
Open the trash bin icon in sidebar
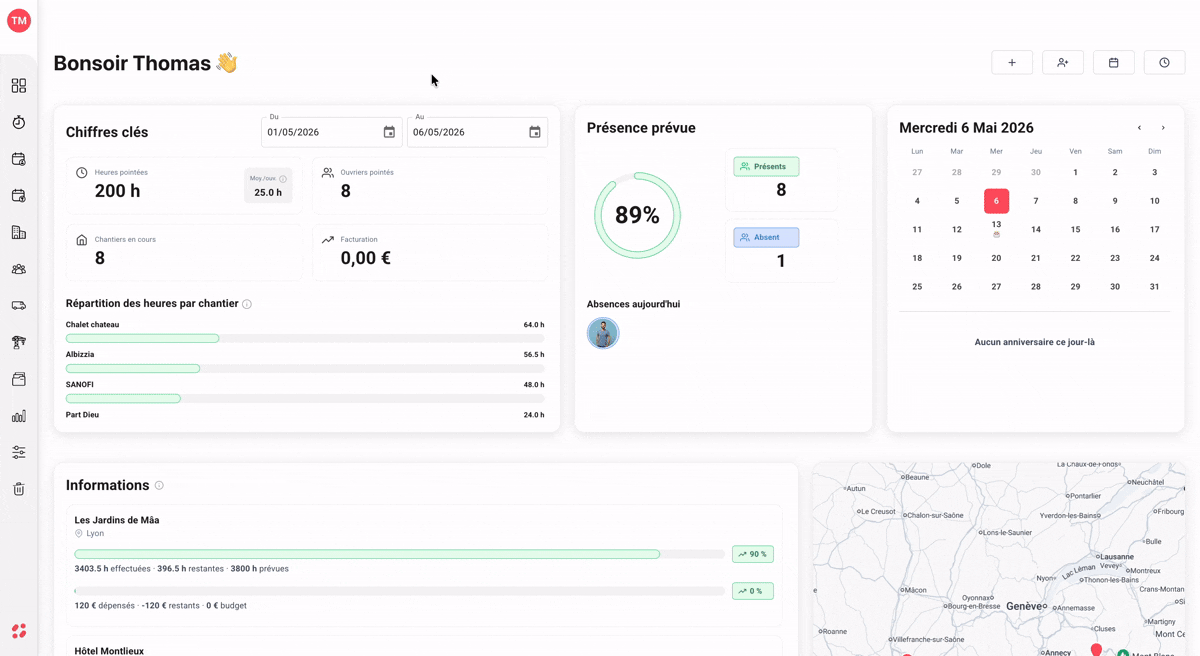[x=19, y=489]
